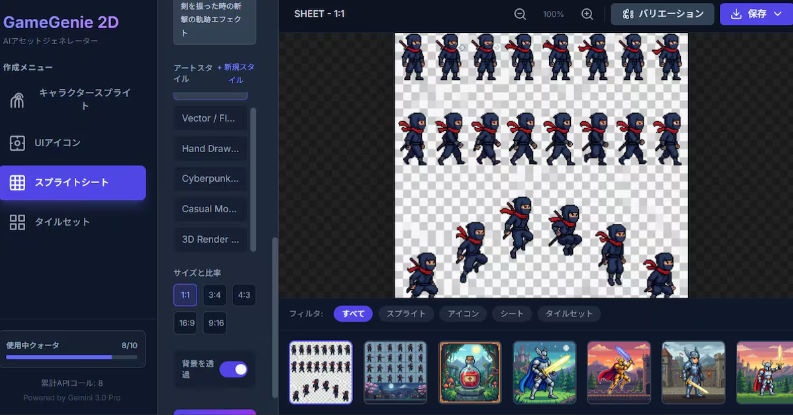The height and width of the screenshot is (415, 793).
Task: Open the knight before castle thumbnail
Action: point(693,373)
